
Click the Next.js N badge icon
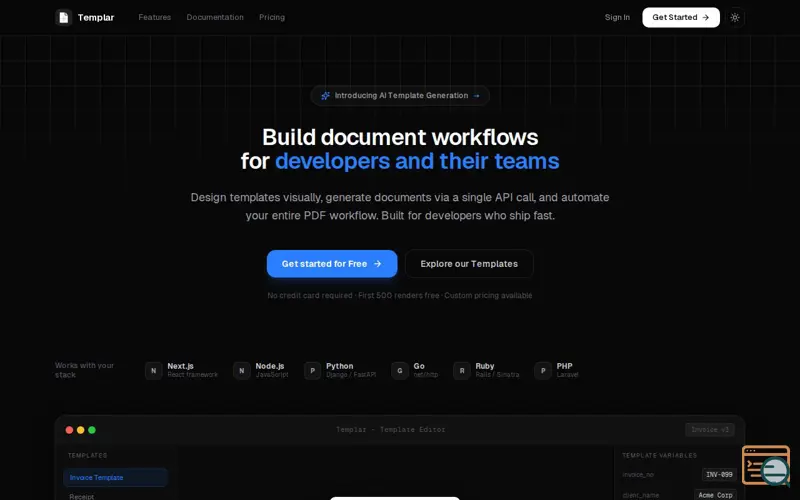tap(154, 370)
